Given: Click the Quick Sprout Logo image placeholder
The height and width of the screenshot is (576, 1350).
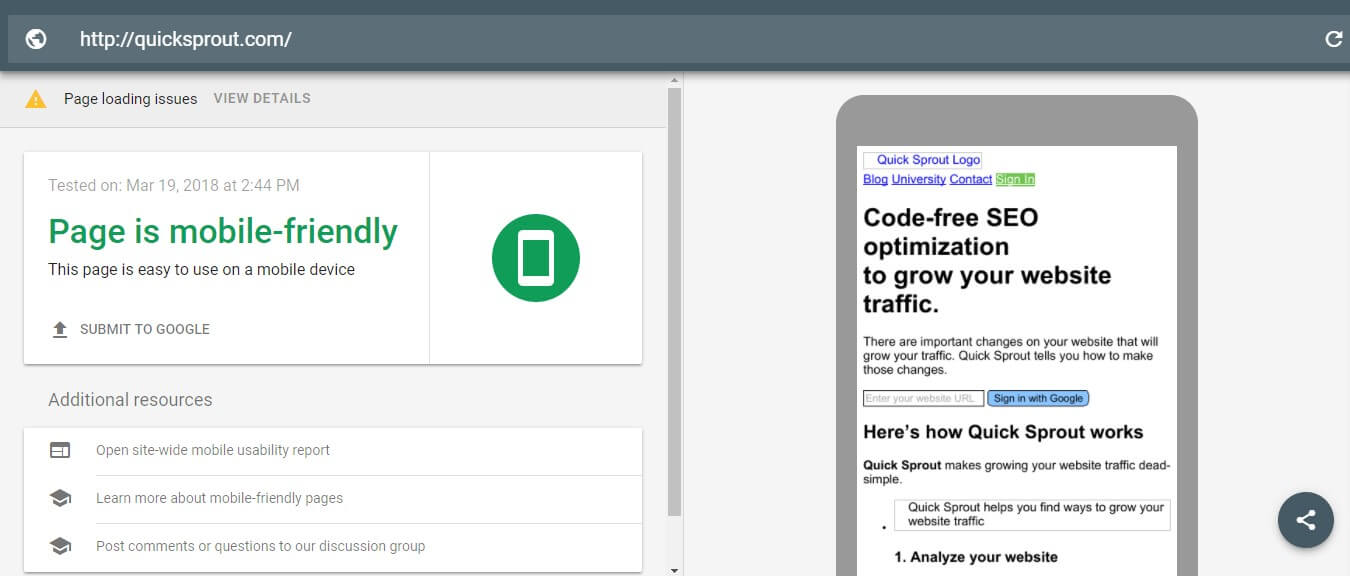Looking at the screenshot, I should tap(922, 160).
